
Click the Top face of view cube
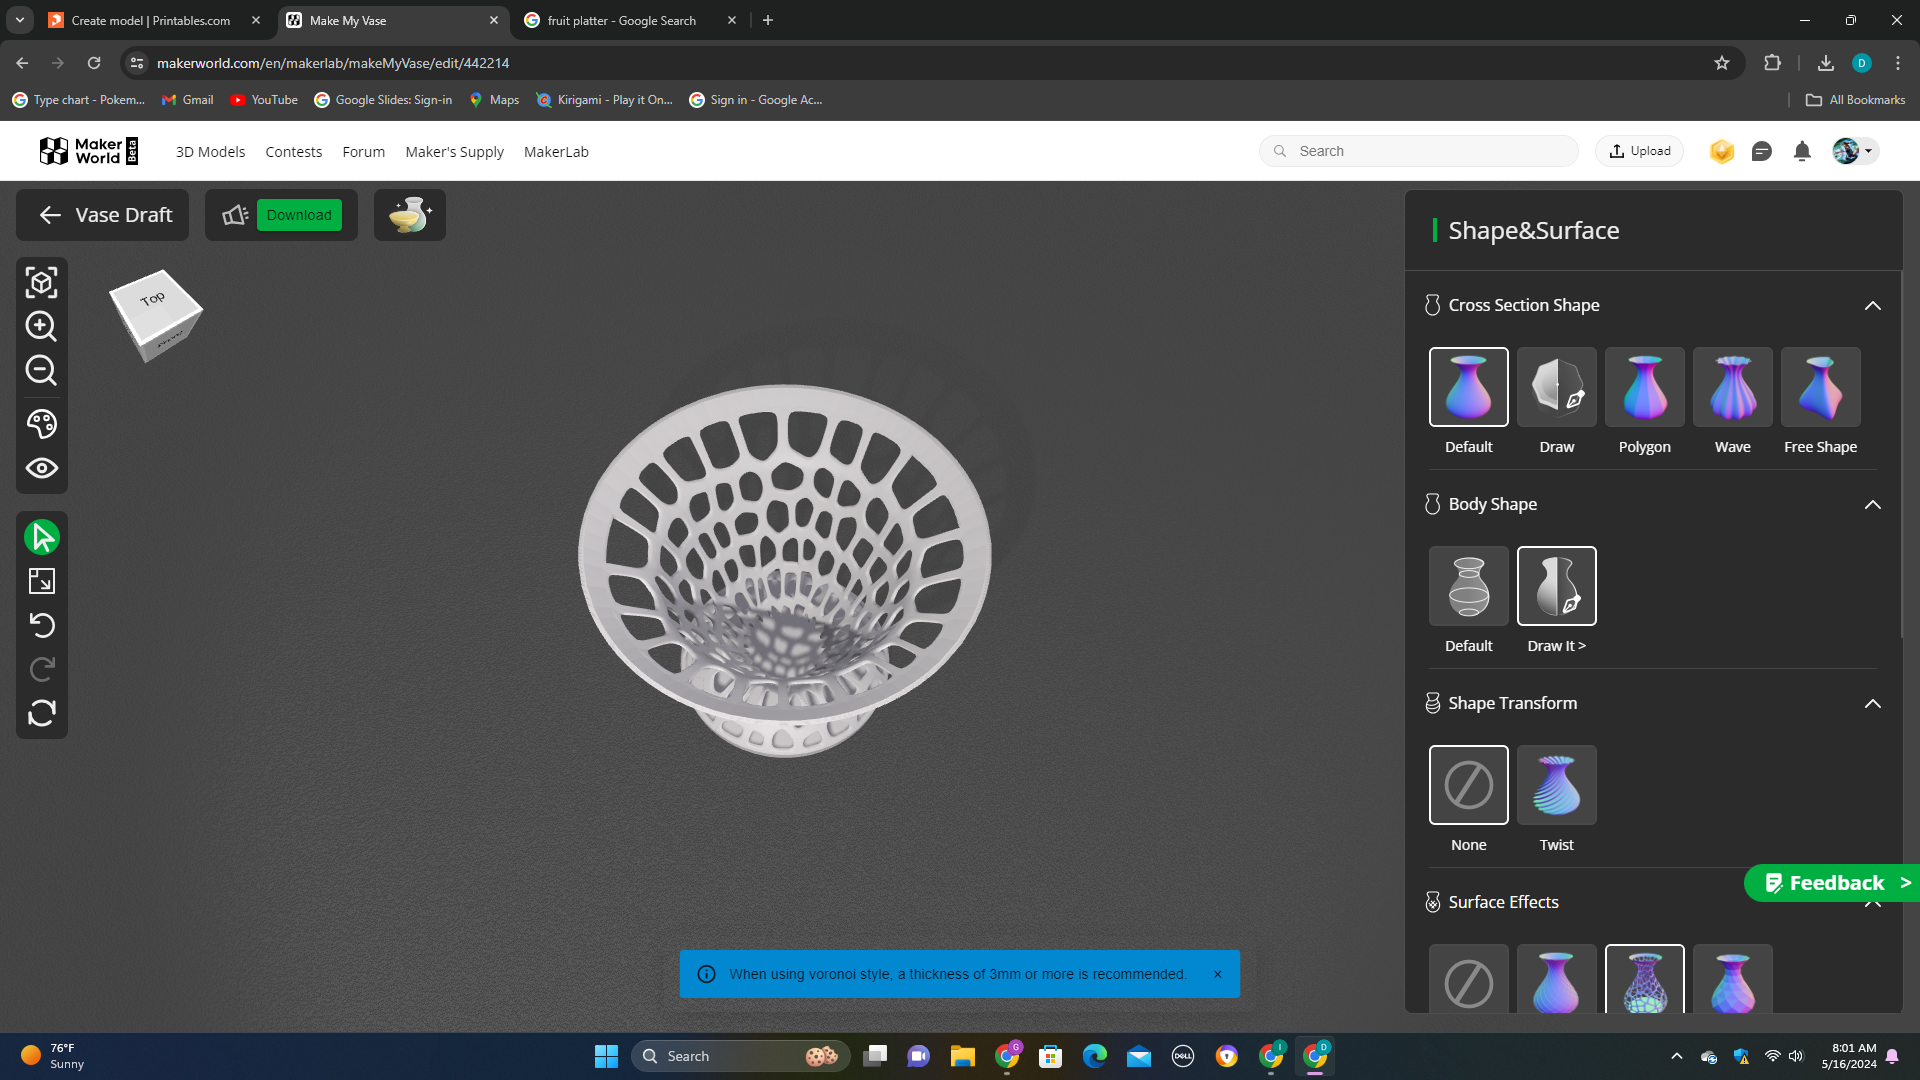(152, 299)
